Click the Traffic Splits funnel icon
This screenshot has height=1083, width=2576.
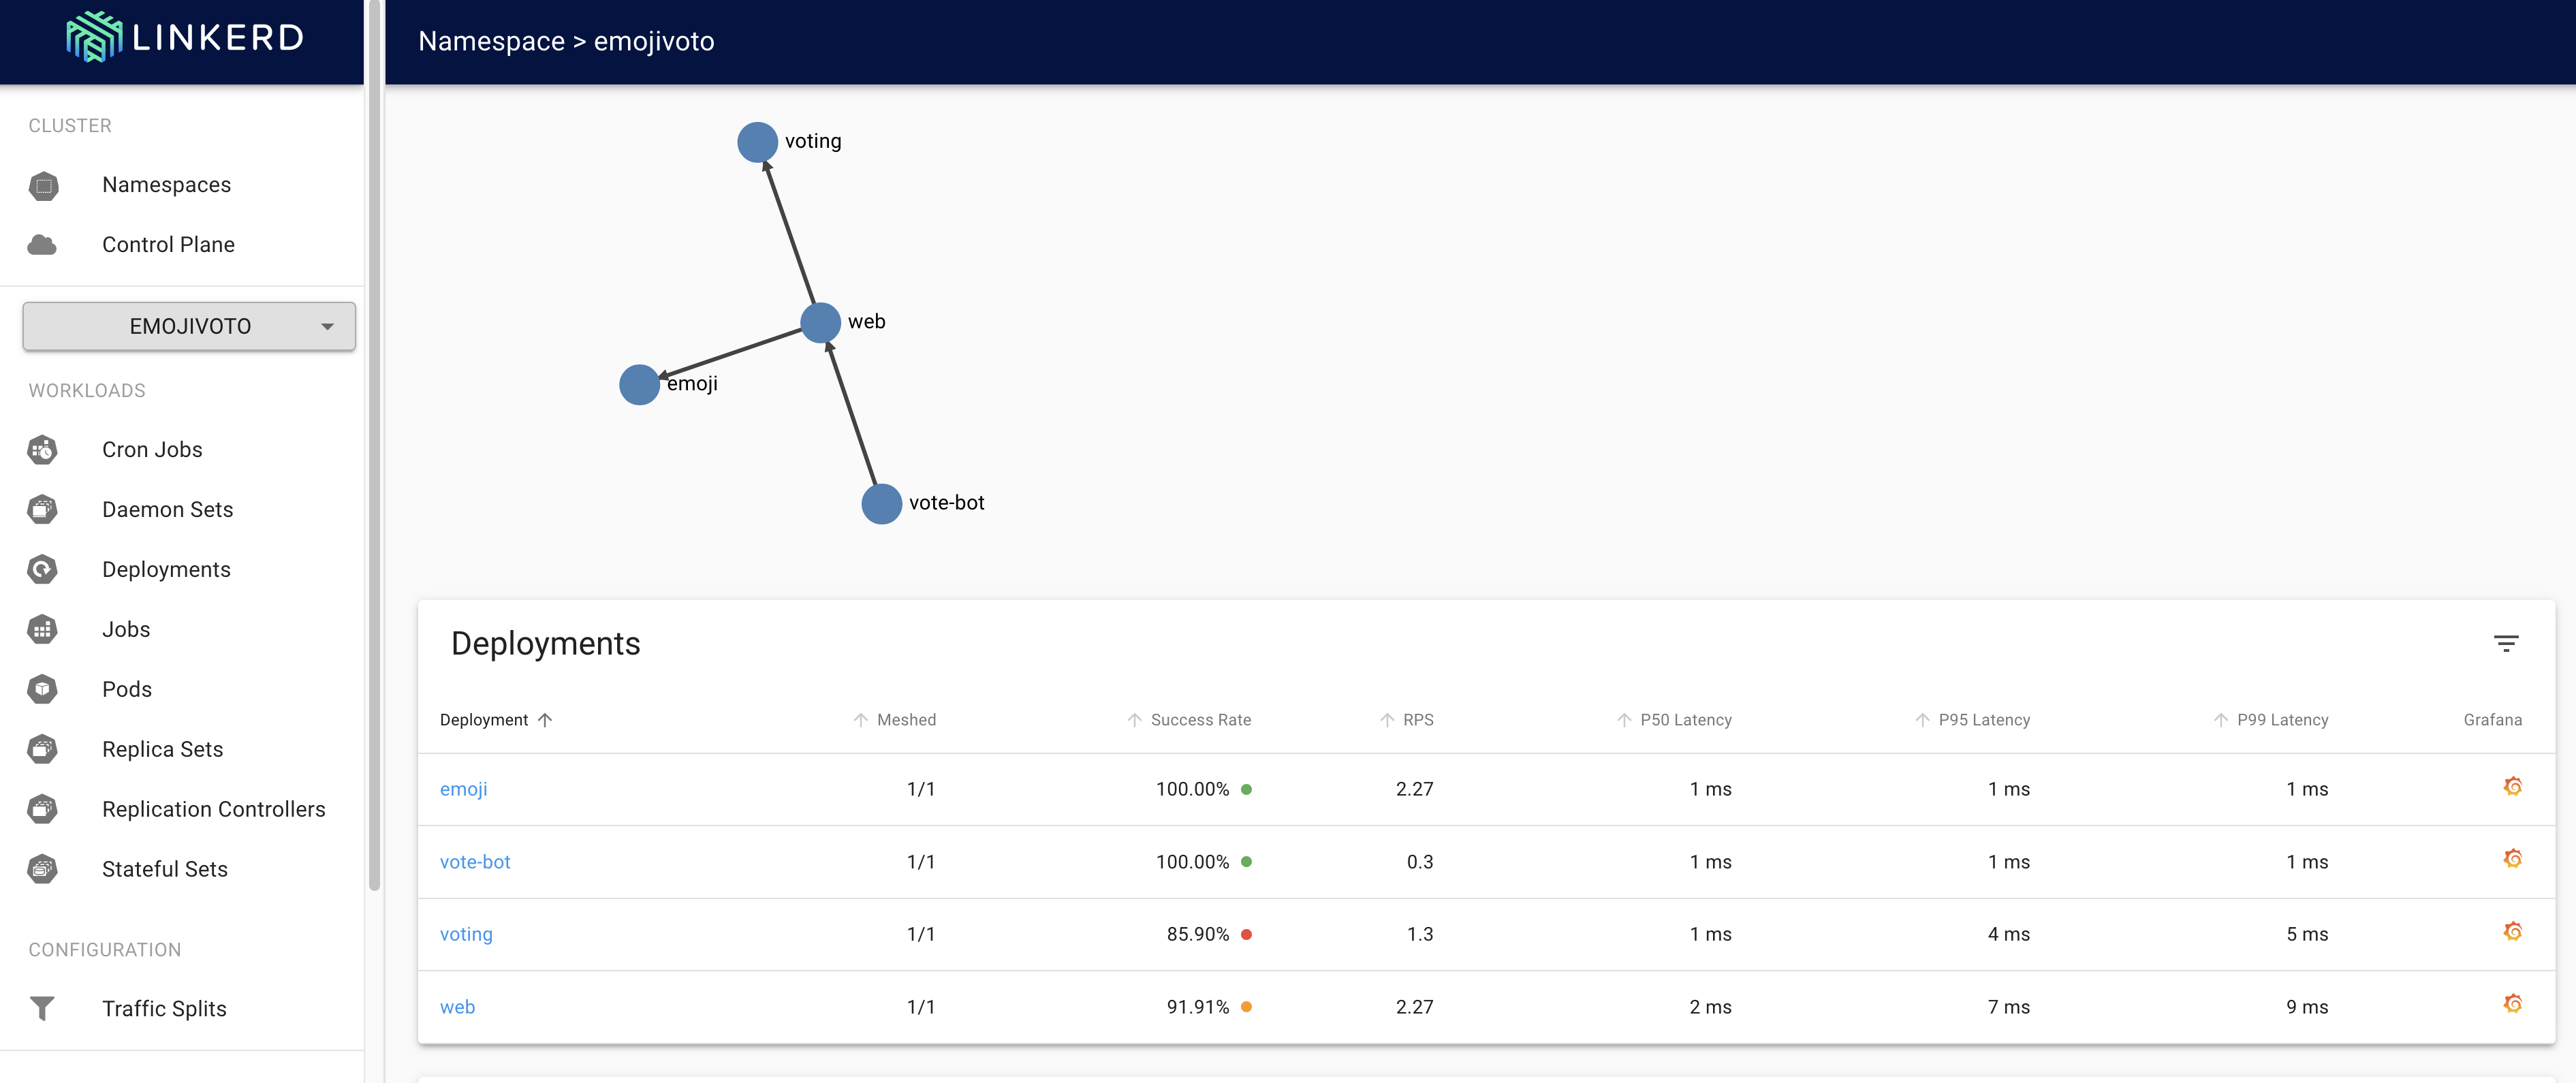tap(42, 1008)
